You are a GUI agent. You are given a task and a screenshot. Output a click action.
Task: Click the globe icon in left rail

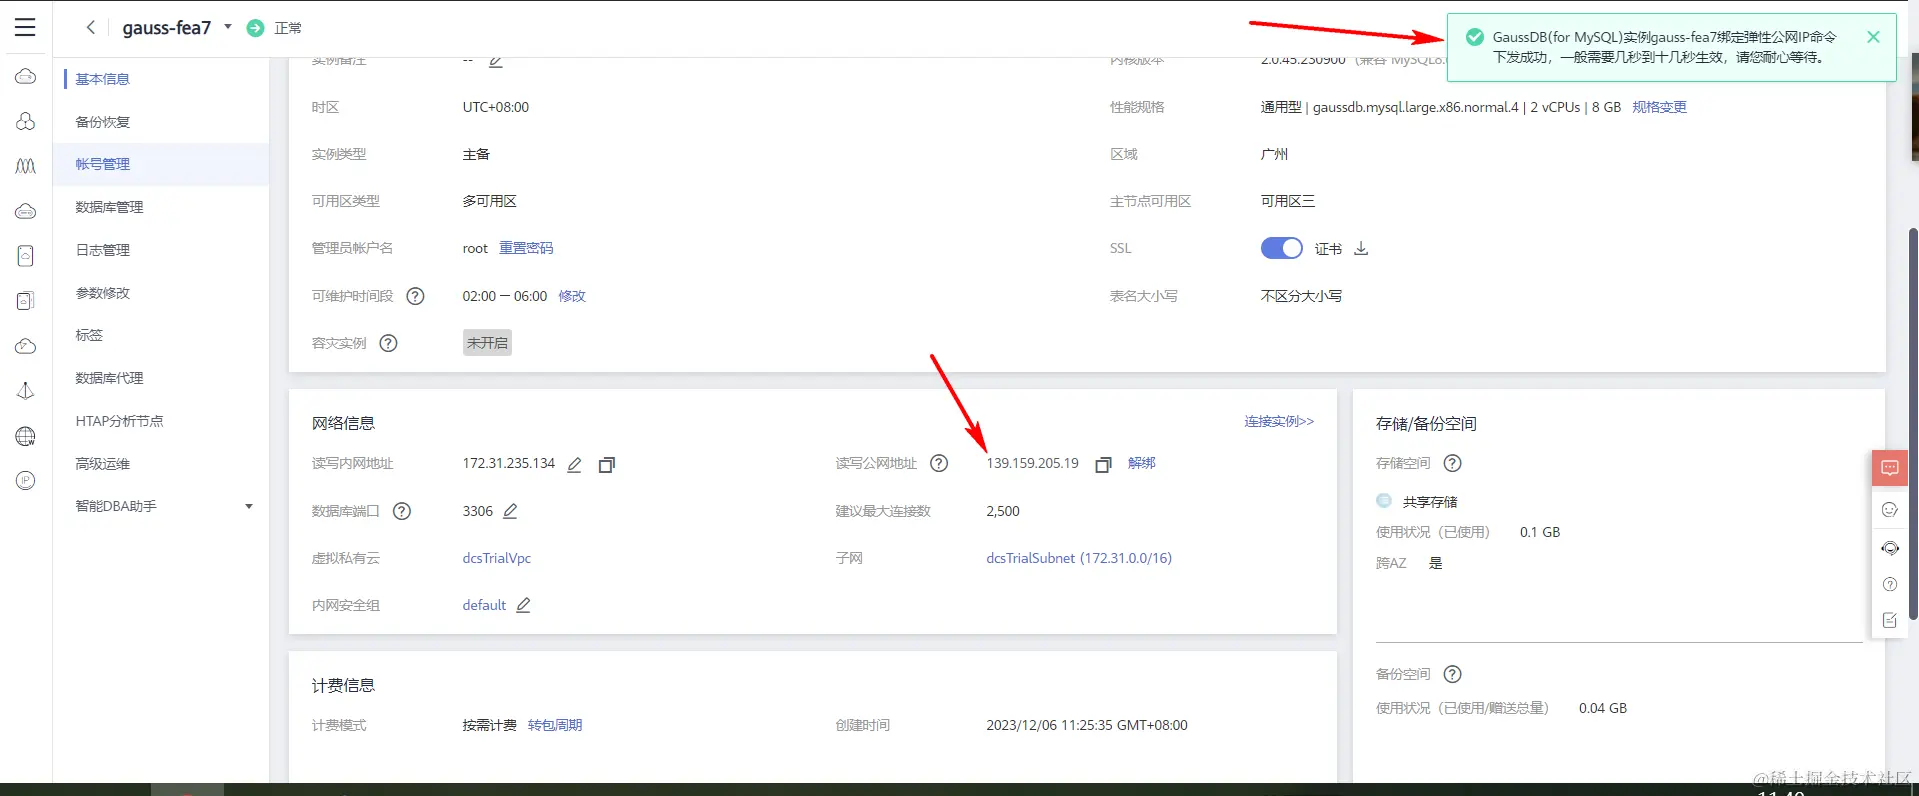pos(26,436)
